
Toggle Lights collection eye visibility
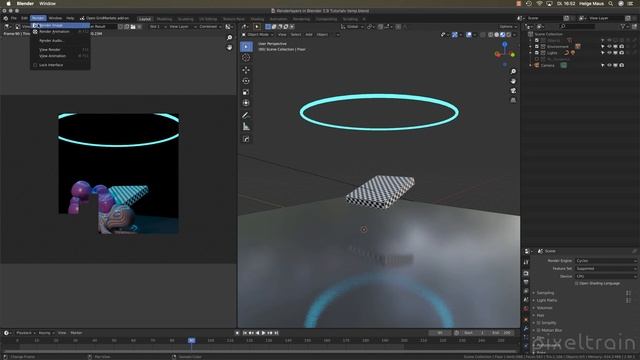pos(609,53)
